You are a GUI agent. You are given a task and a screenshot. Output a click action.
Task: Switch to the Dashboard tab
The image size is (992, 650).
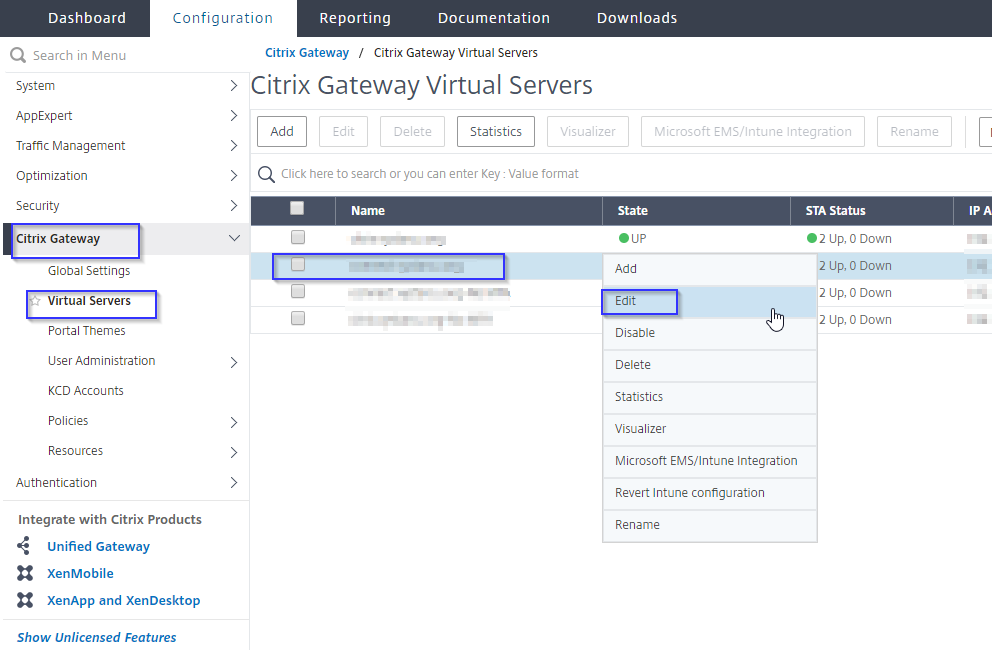point(87,18)
